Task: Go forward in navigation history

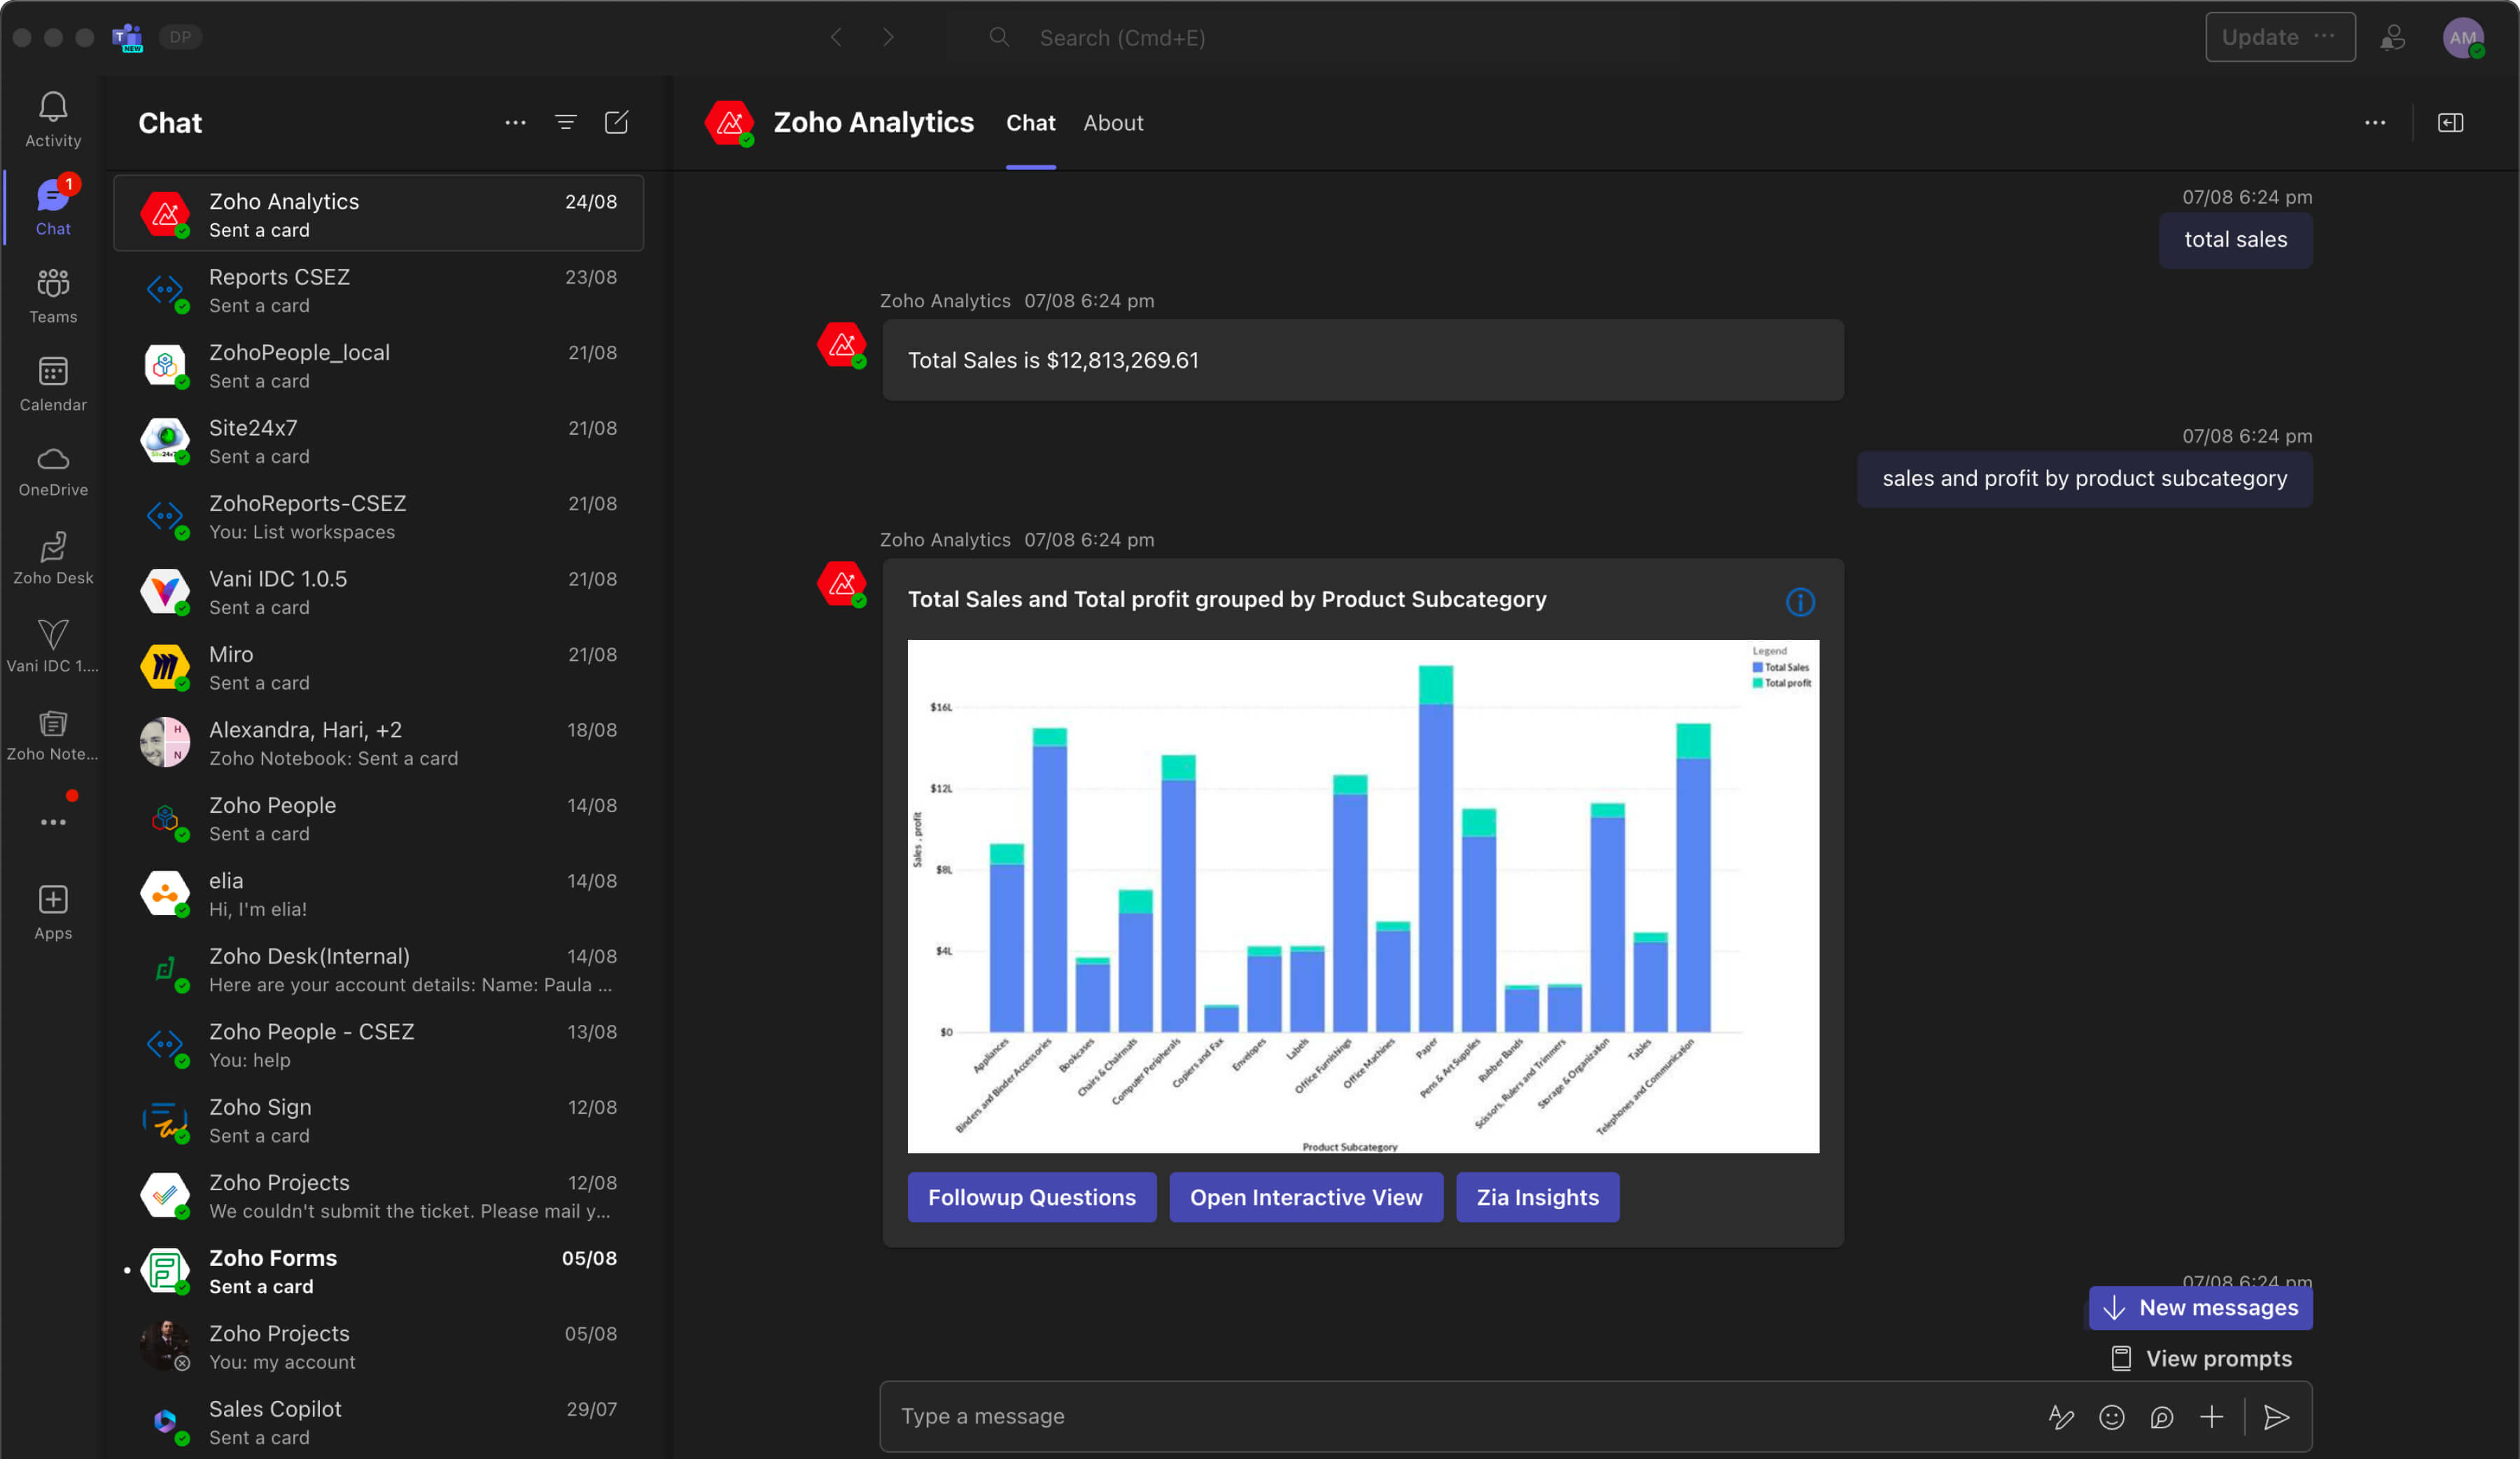Action: click(x=888, y=37)
